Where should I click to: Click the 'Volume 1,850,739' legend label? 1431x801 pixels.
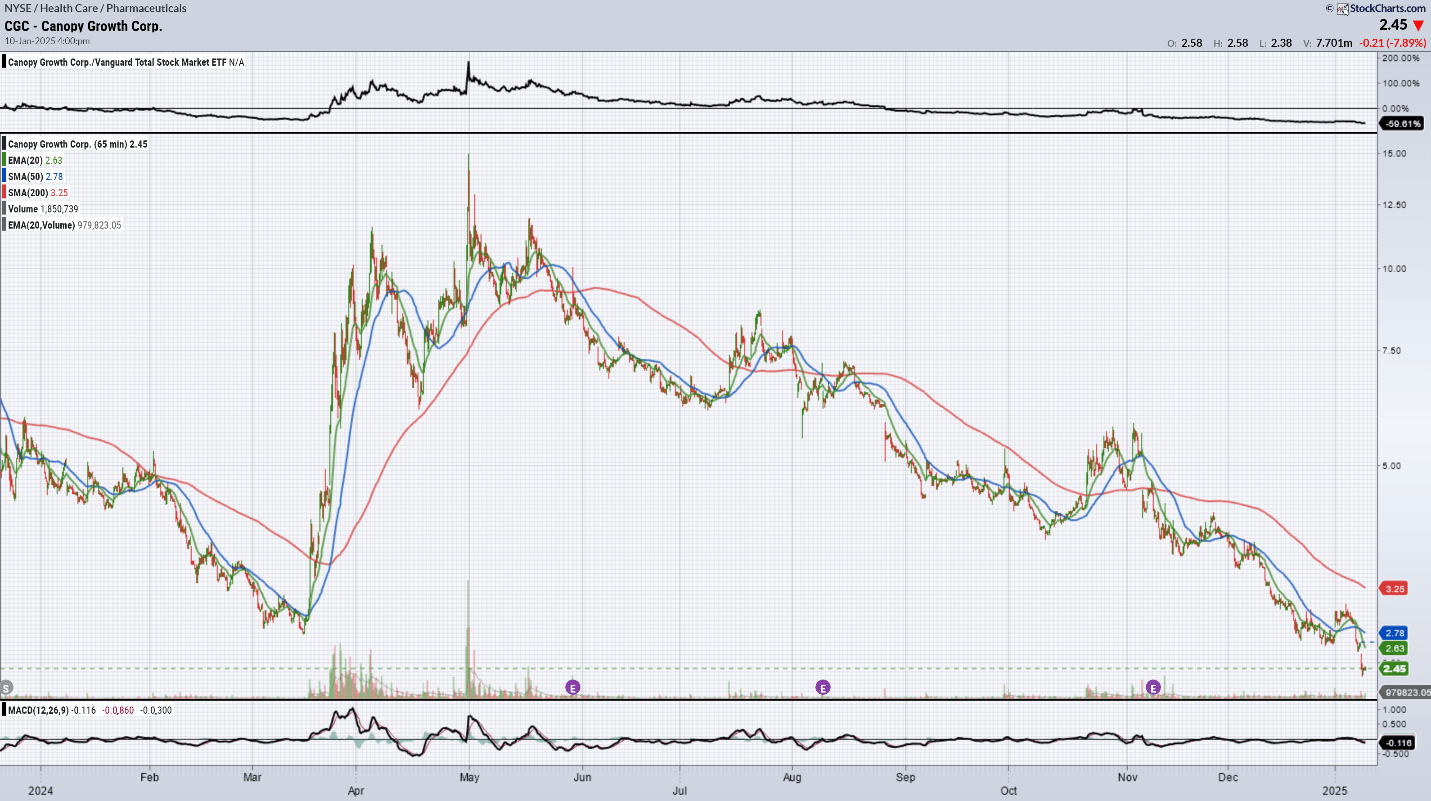(43, 208)
